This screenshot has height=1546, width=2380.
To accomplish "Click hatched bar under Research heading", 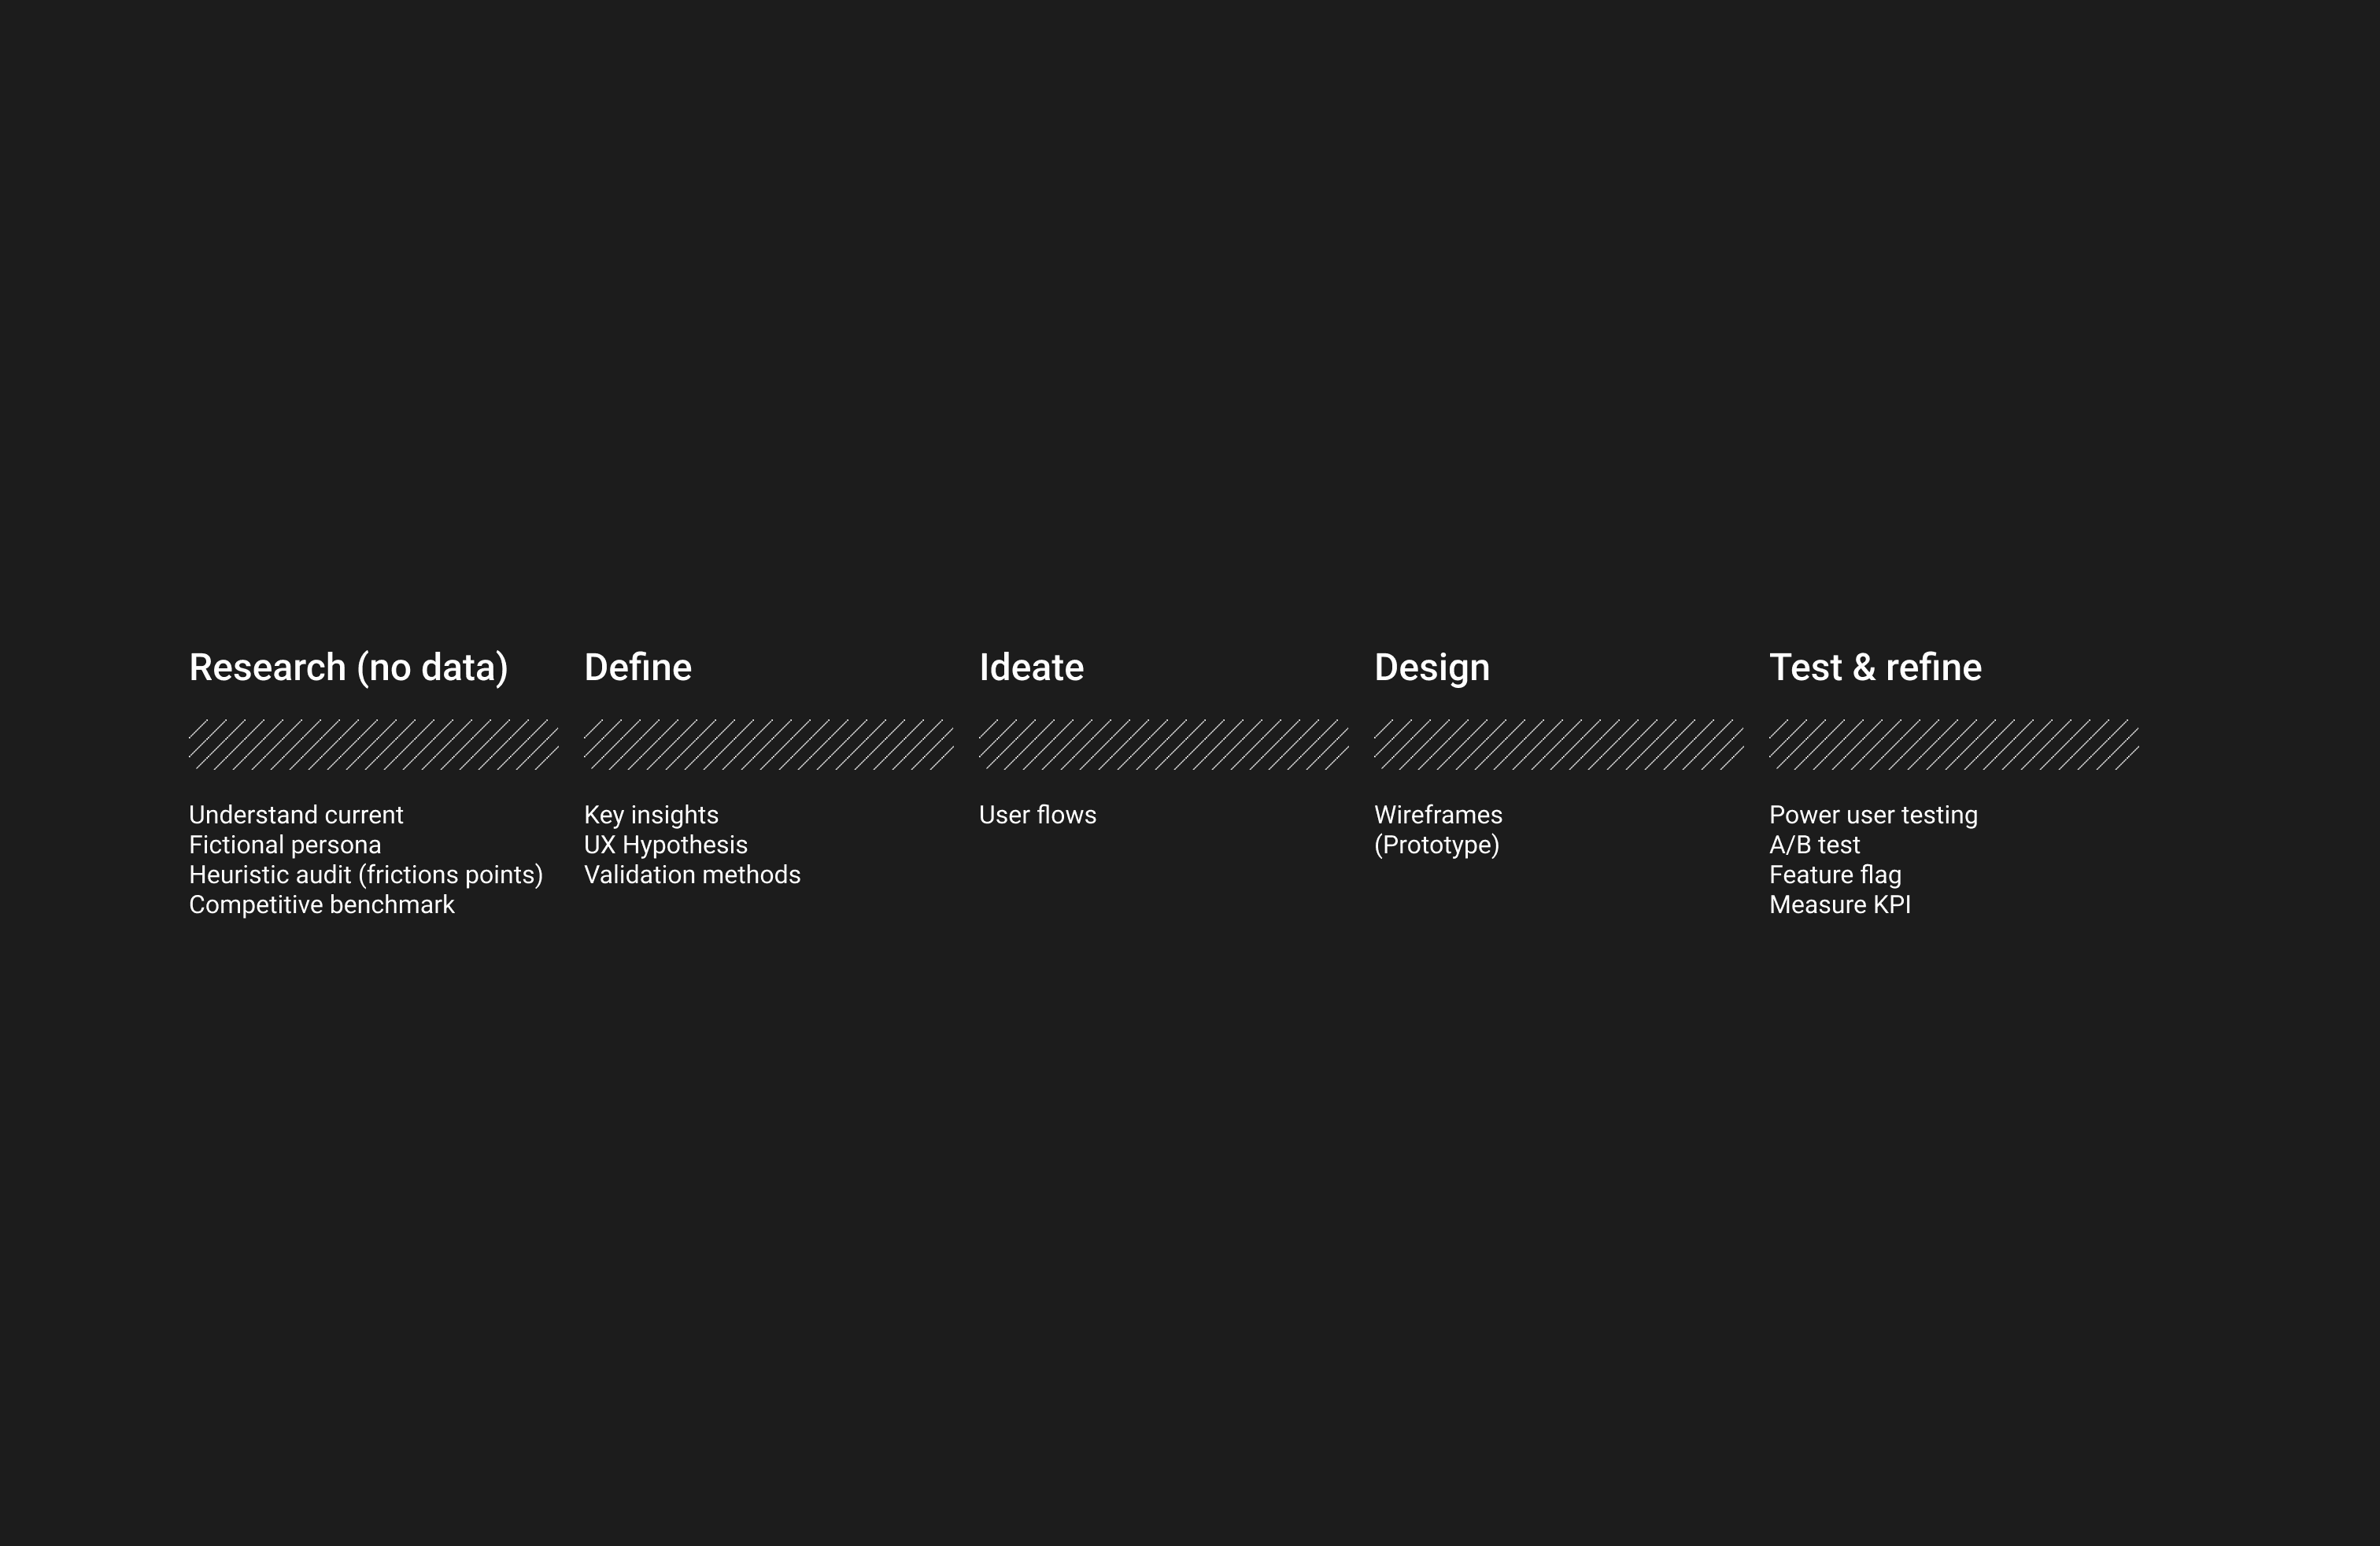I will (373, 745).
